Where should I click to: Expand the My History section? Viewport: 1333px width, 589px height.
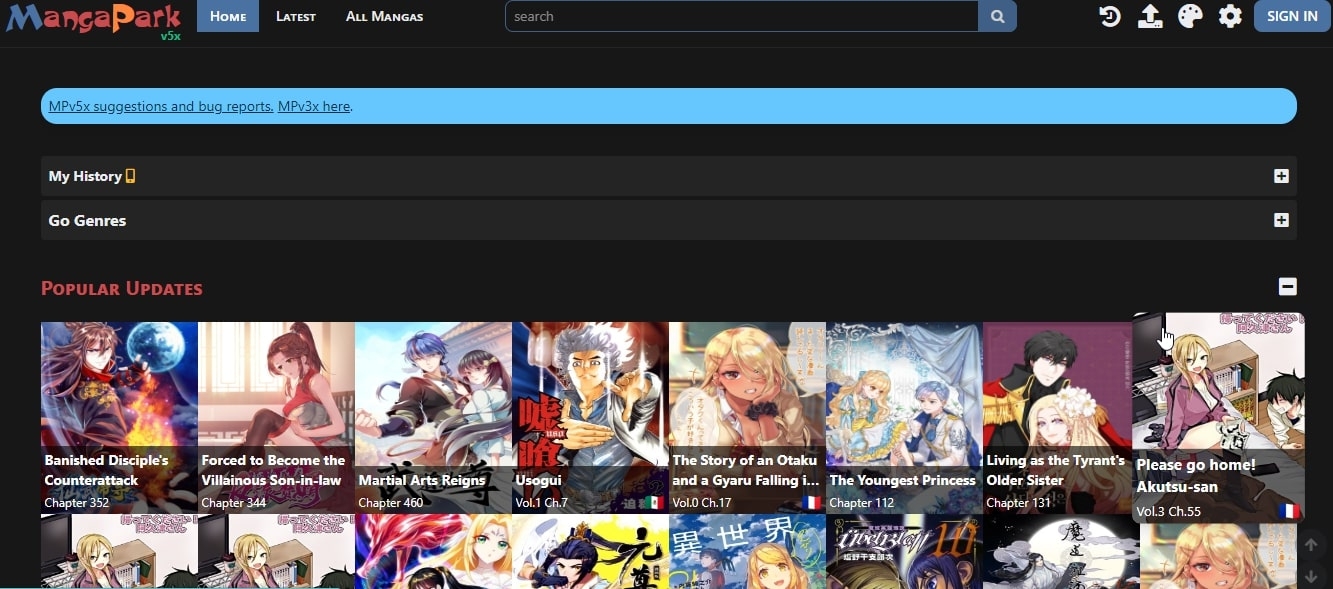point(1281,176)
